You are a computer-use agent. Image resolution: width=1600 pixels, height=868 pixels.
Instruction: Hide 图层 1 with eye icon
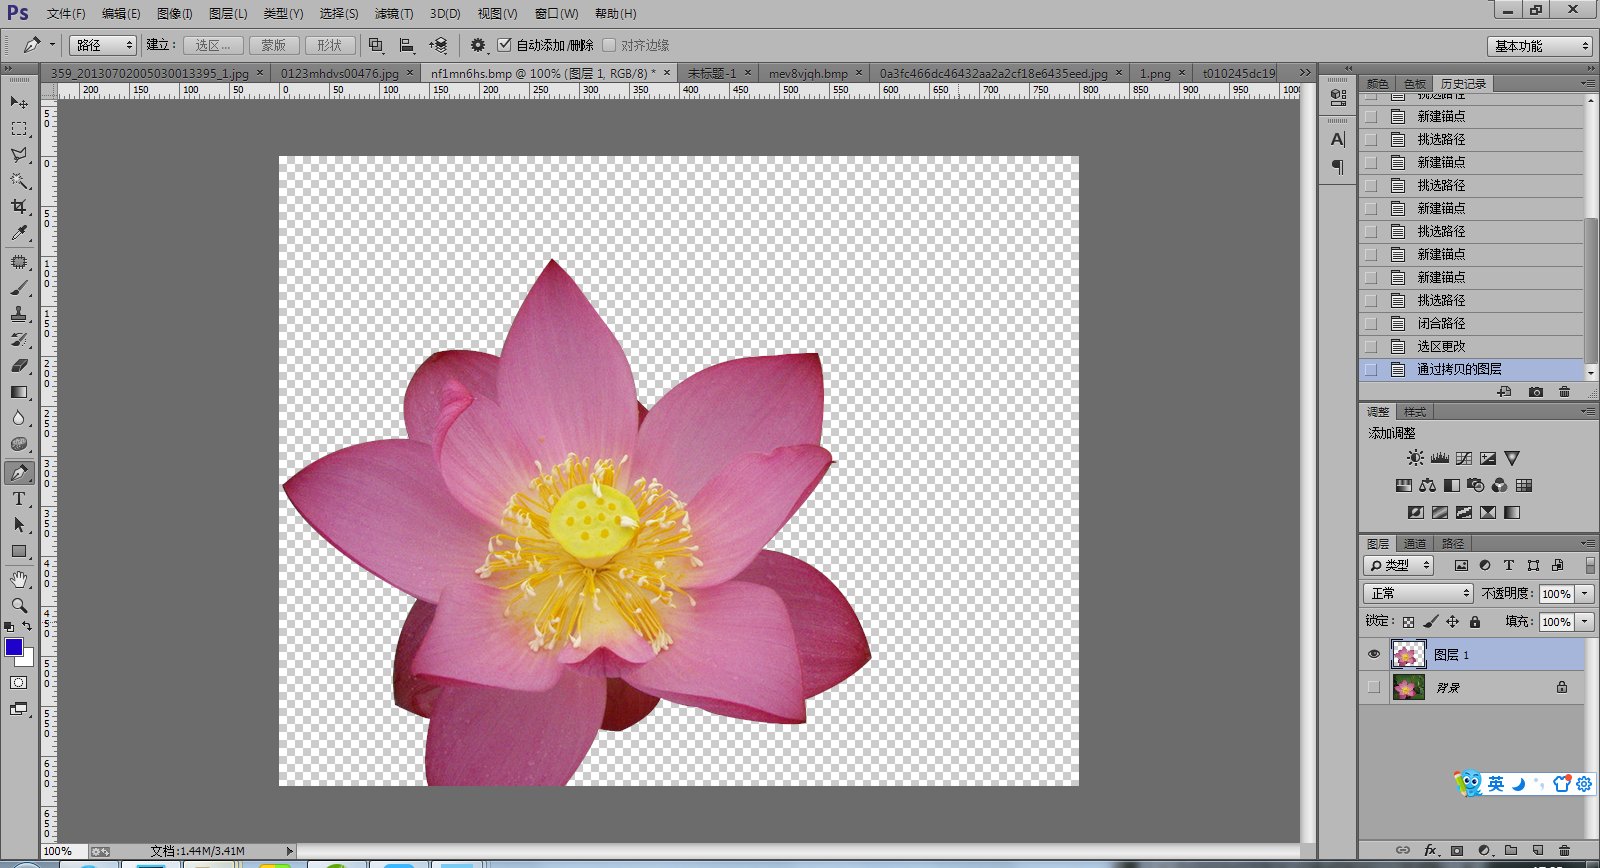[x=1374, y=655]
